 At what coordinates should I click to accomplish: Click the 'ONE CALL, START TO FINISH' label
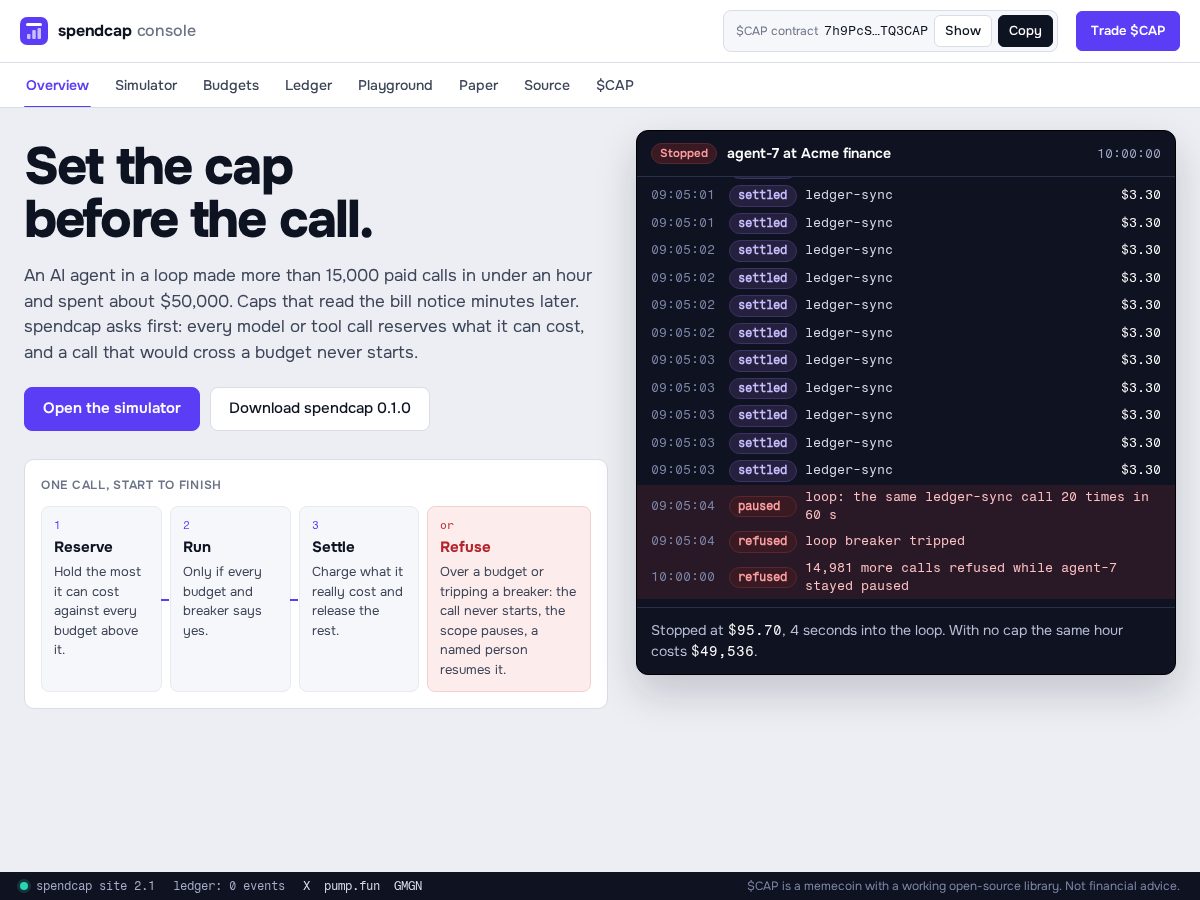[x=131, y=485]
